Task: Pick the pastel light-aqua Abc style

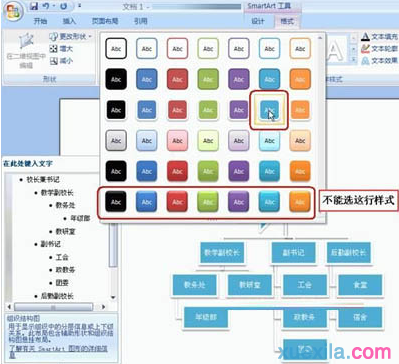Action: click(x=269, y=141)
